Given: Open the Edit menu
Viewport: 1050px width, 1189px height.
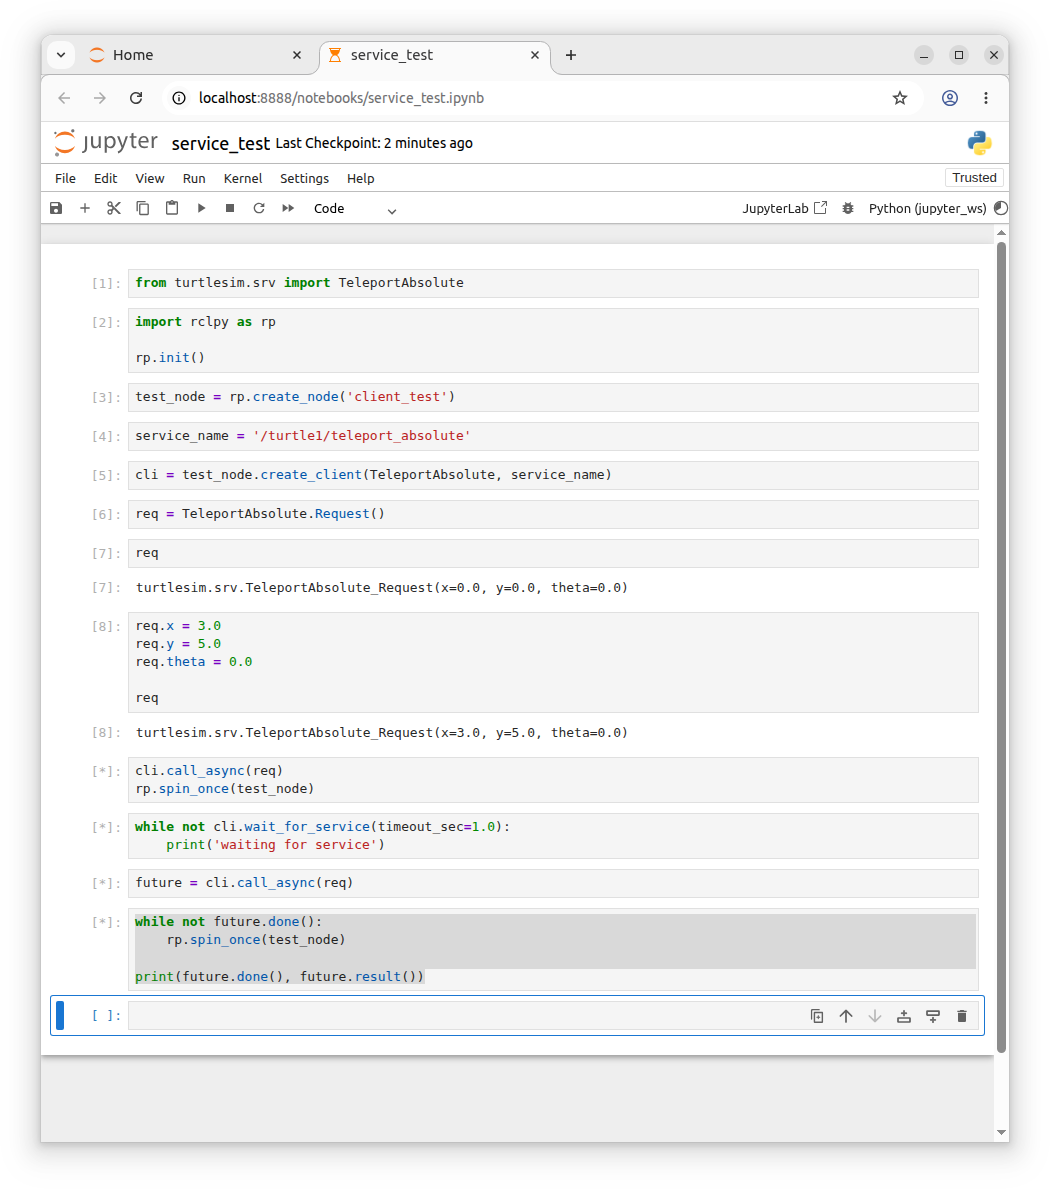Looking at the screenshot, I should coord(105,178).
